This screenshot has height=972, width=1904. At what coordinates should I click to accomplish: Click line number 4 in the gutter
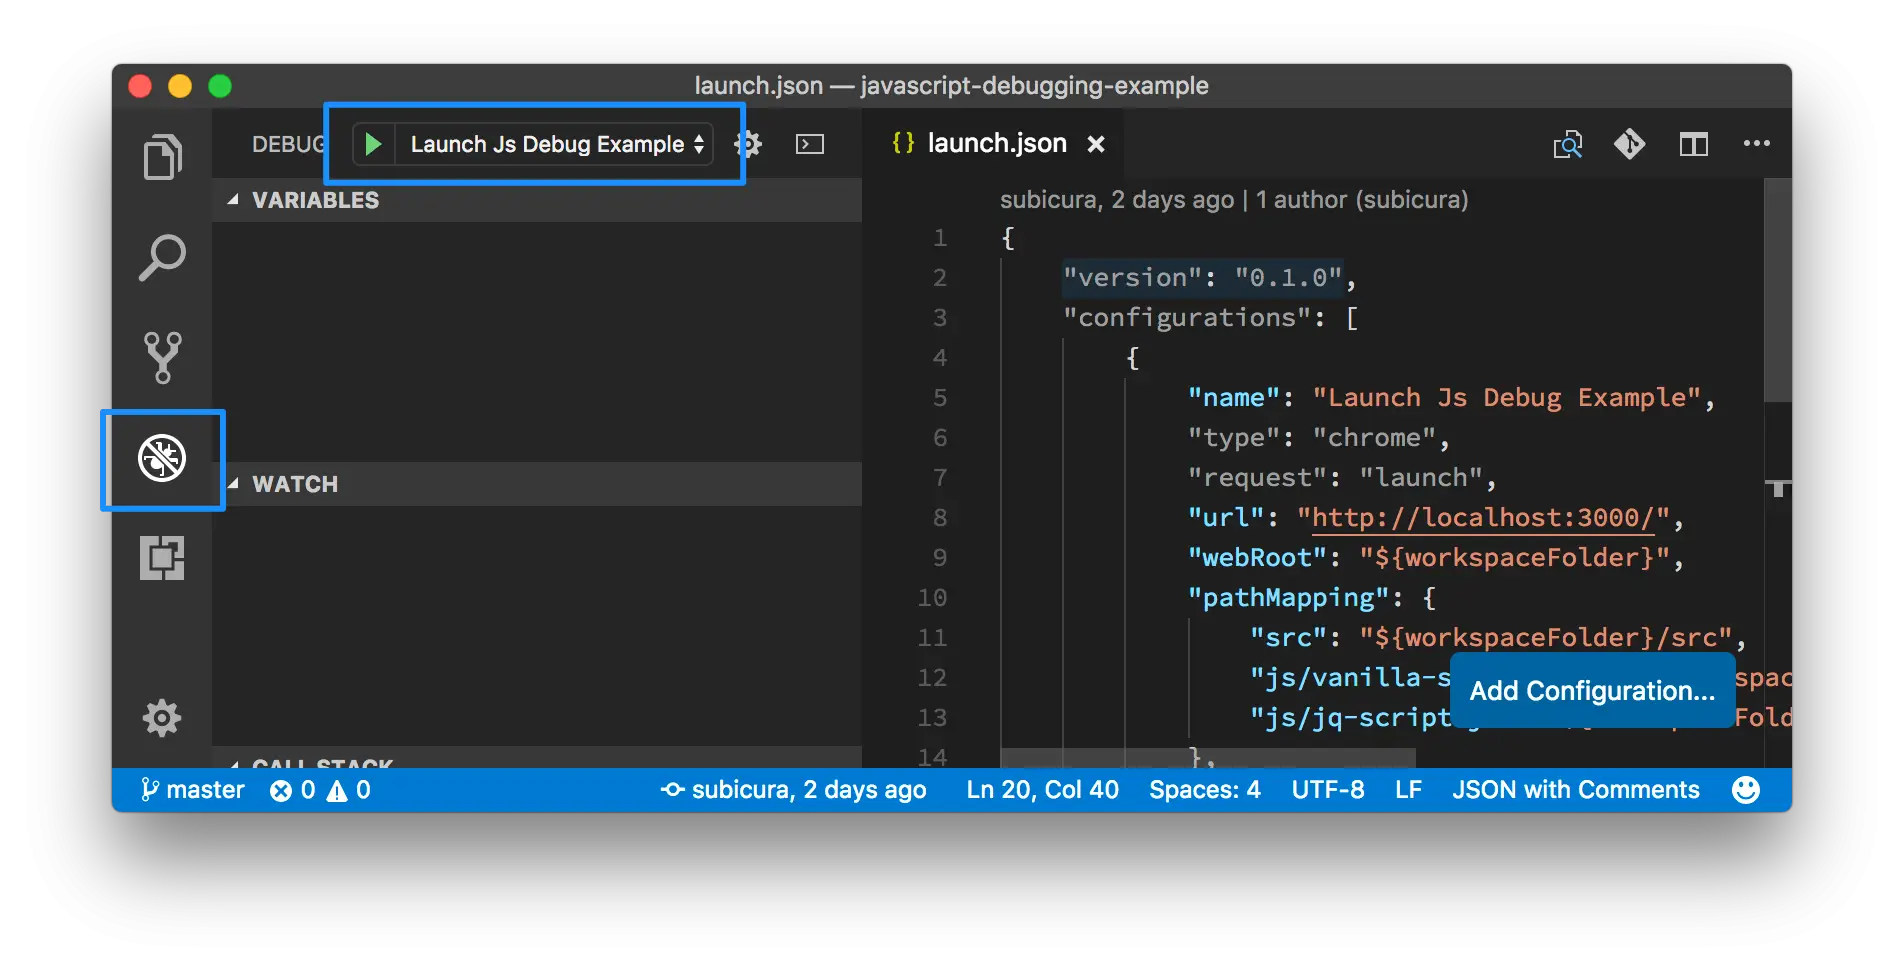point(939,357)
